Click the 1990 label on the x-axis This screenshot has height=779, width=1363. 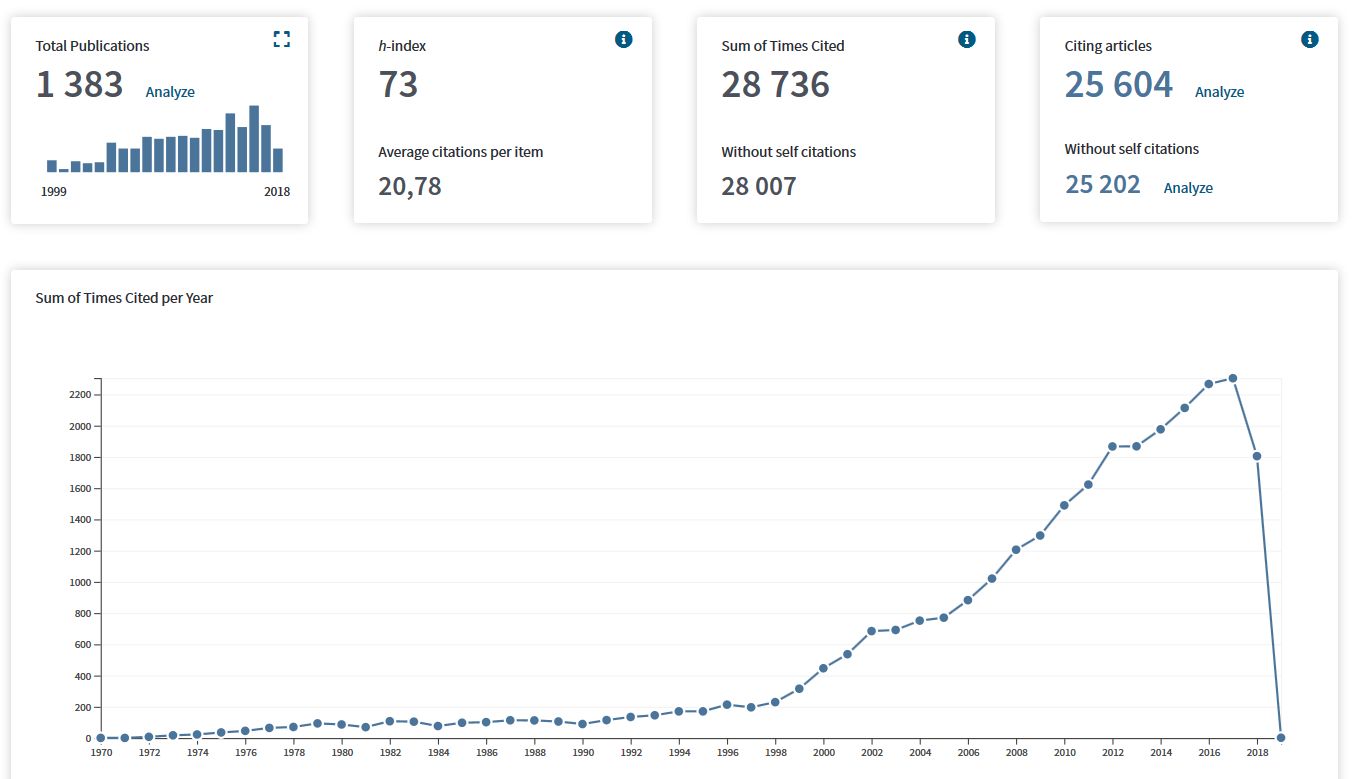coord(582,753)
